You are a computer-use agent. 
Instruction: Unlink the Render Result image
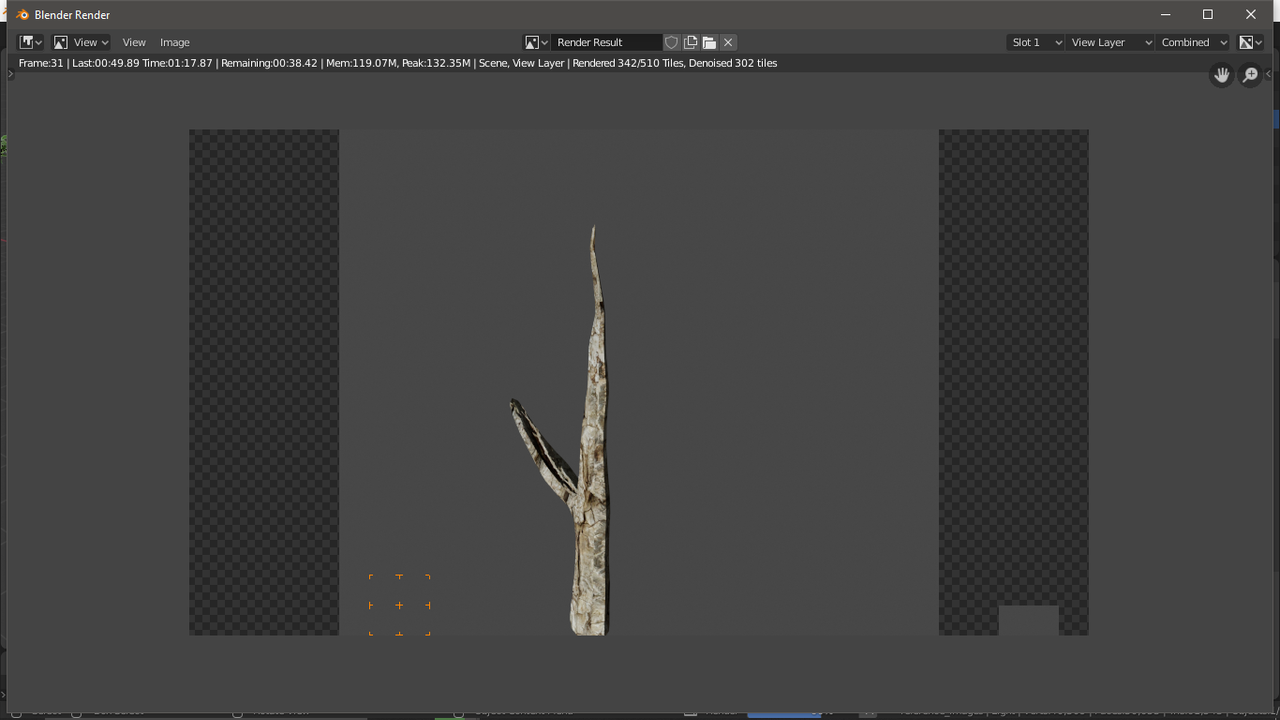728,42
